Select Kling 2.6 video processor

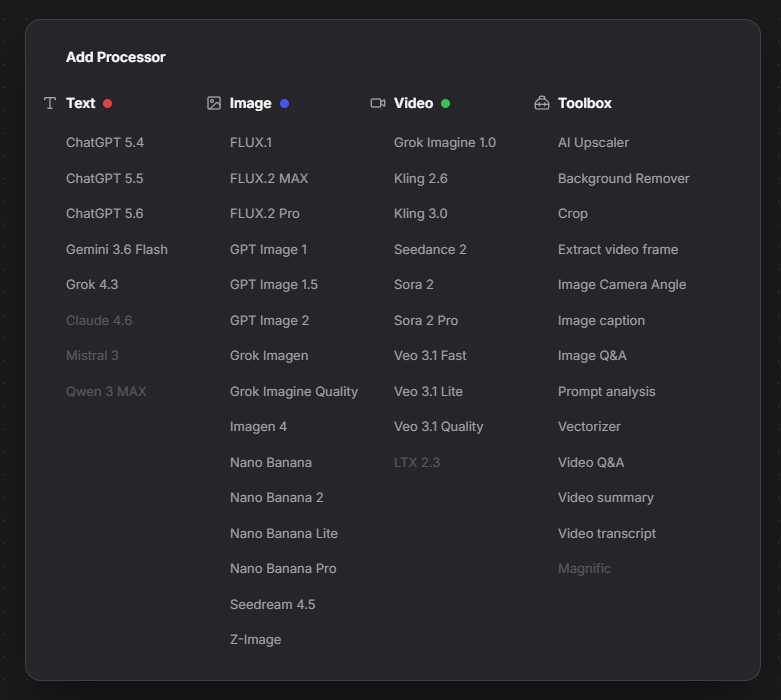pyautogui.click(x=421, y=178)
